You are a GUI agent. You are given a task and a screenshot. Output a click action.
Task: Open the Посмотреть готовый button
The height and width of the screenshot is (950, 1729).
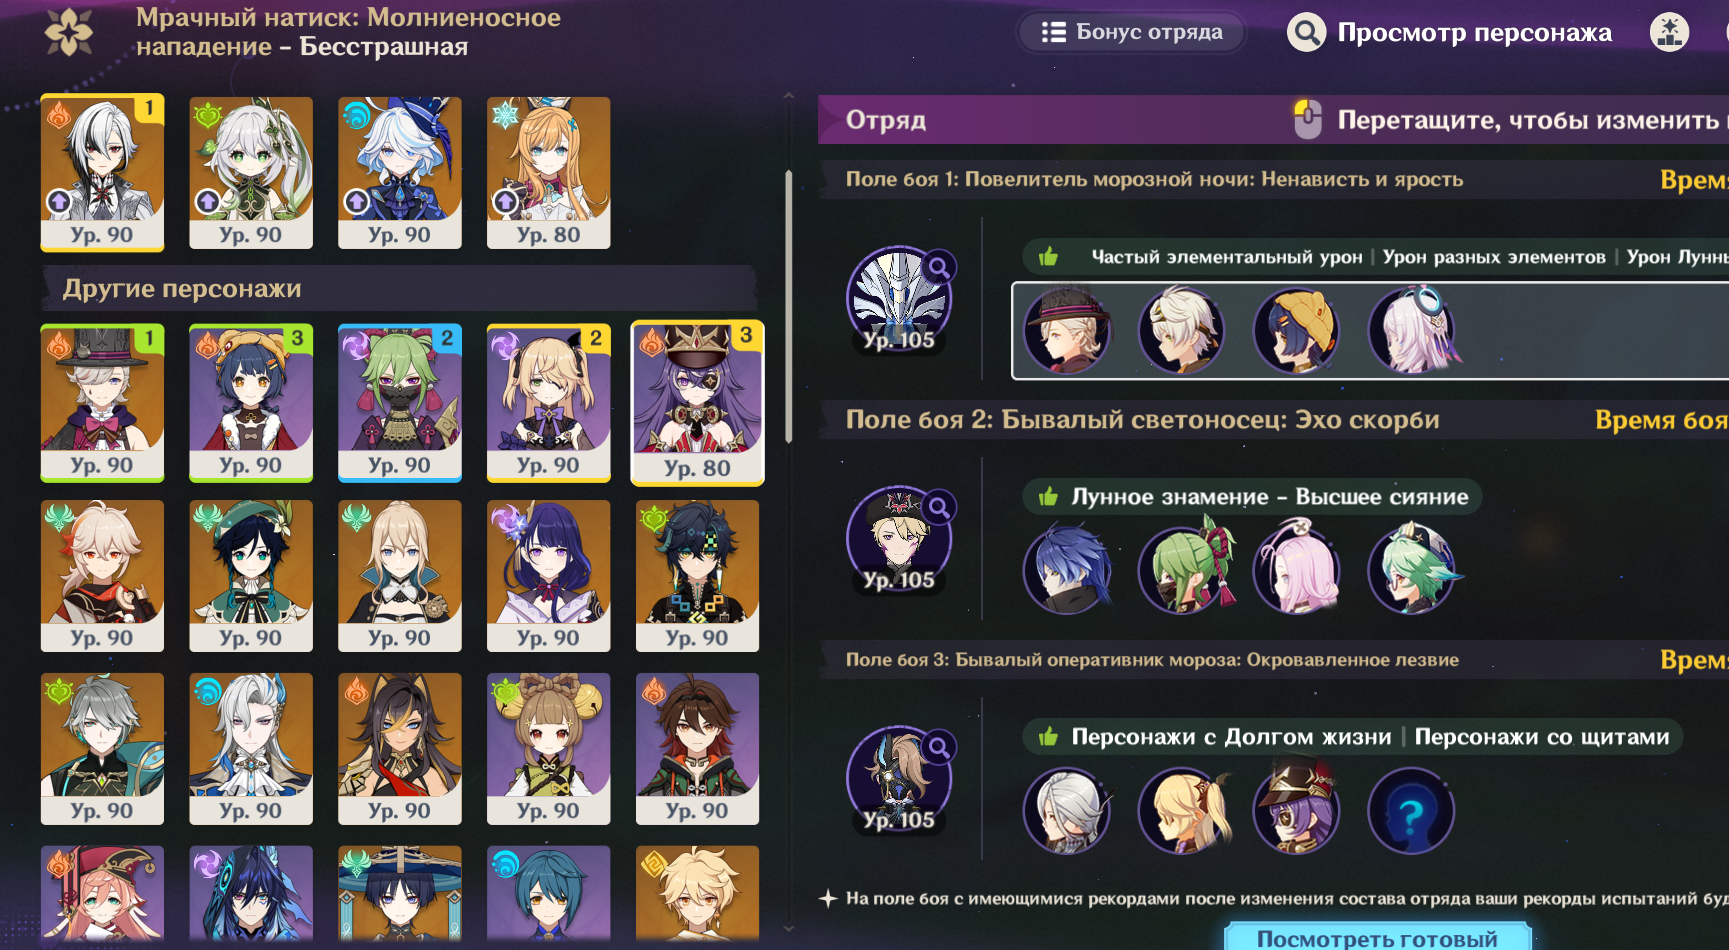tap(1377, 938)
